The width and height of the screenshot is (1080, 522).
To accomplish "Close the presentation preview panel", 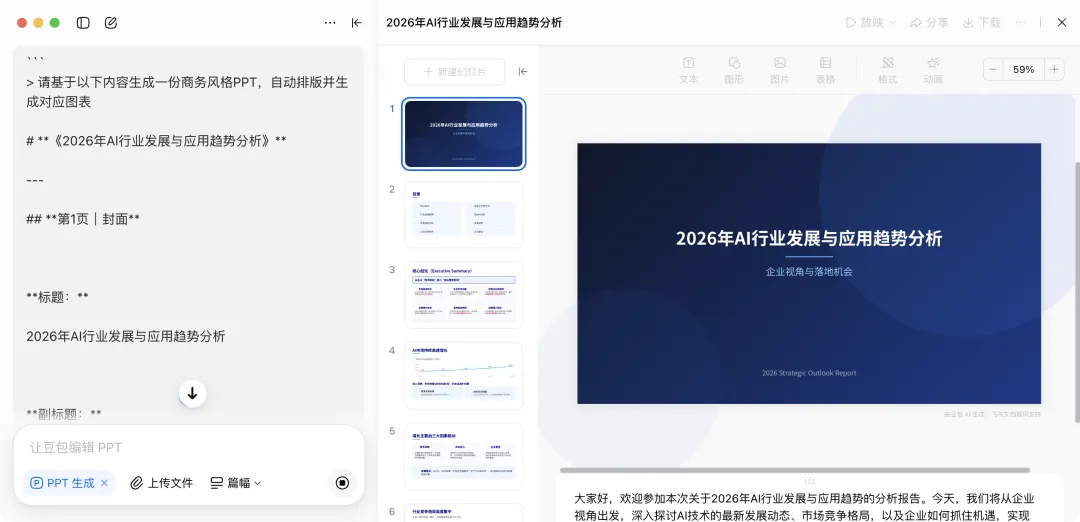I will click(1062, 23).
